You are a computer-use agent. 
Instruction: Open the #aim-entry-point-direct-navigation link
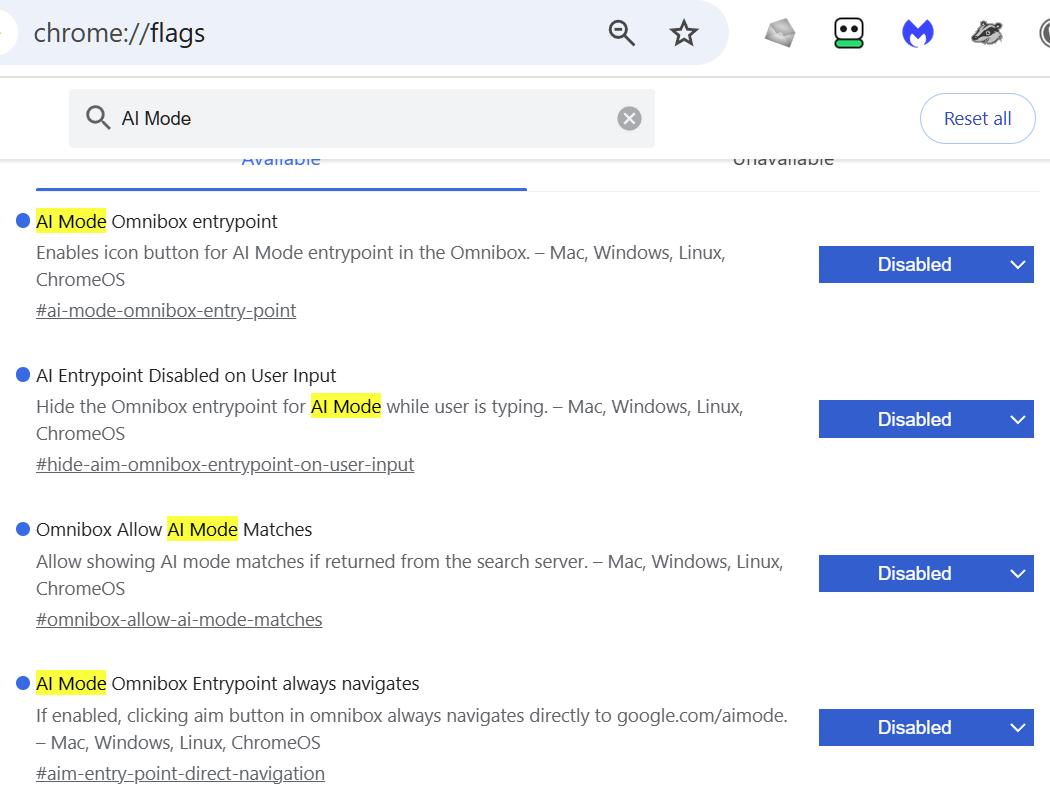pyautogui.click(x=180, y=774)
